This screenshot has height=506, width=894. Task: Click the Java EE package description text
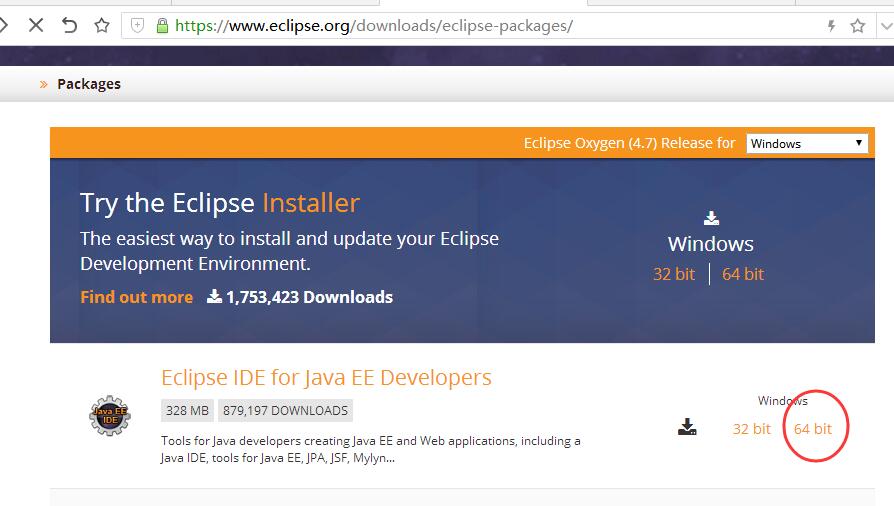[371, 449]
